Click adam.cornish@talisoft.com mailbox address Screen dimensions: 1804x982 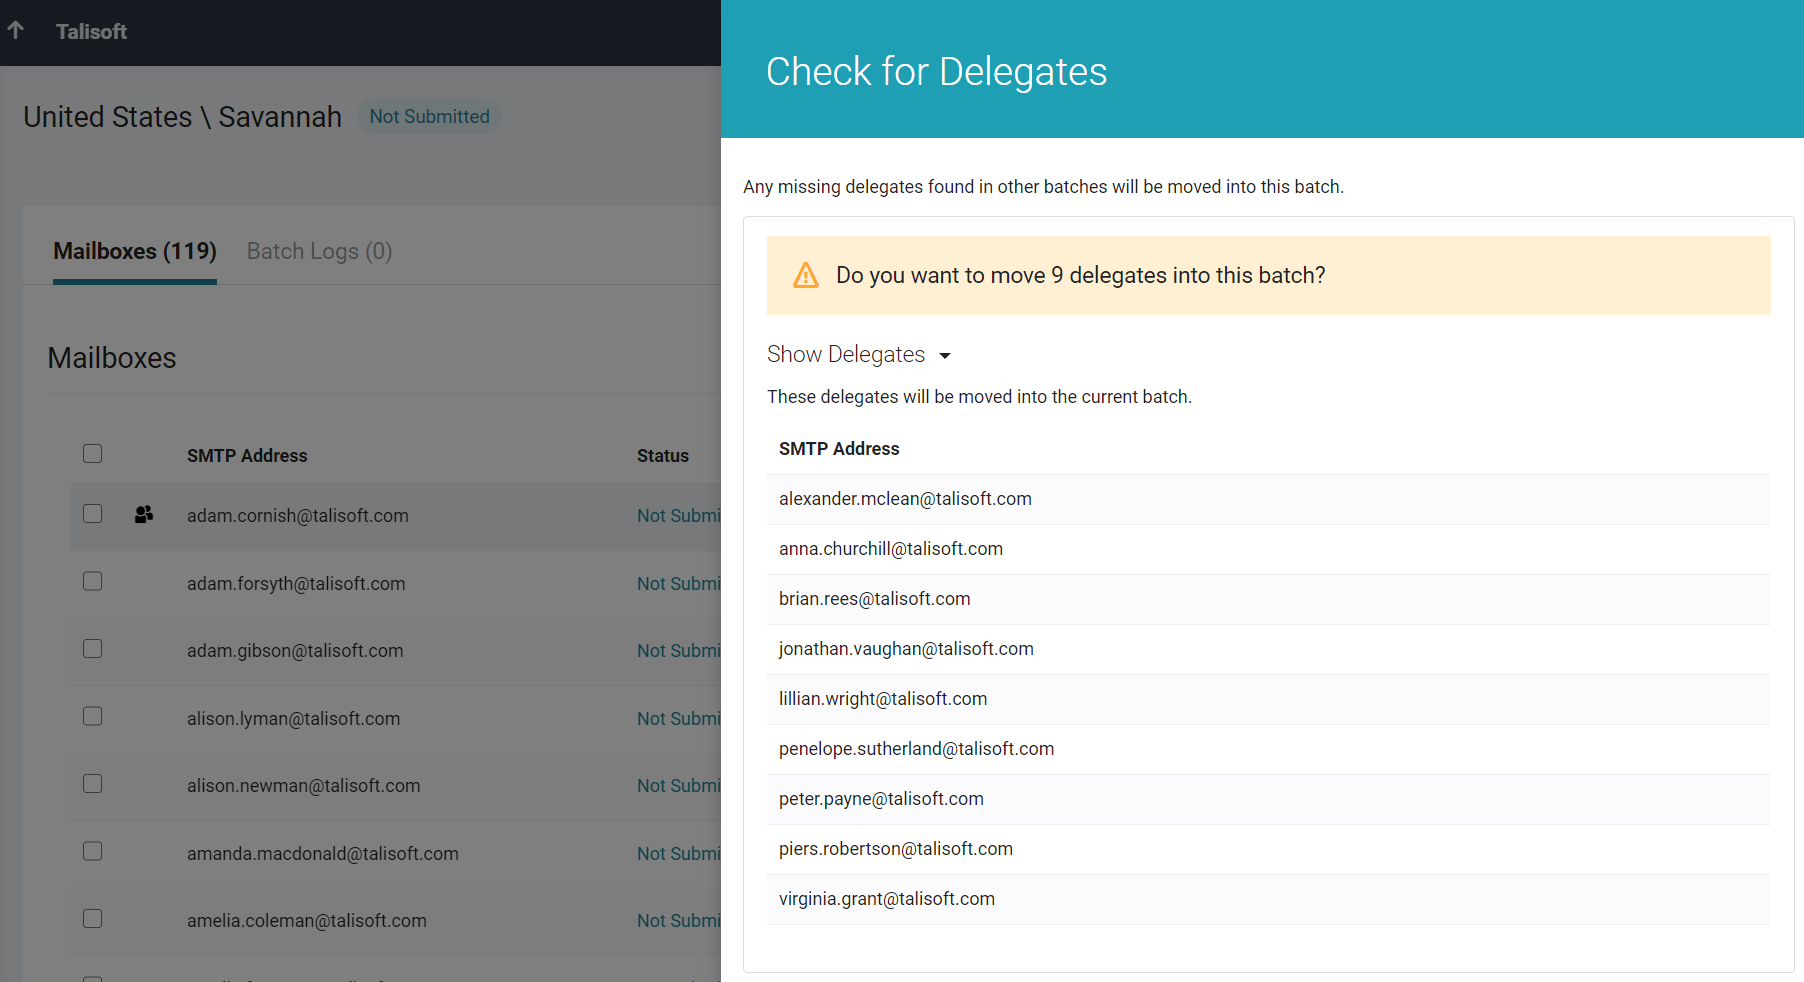pyautogui.click(x=298, y=516)
